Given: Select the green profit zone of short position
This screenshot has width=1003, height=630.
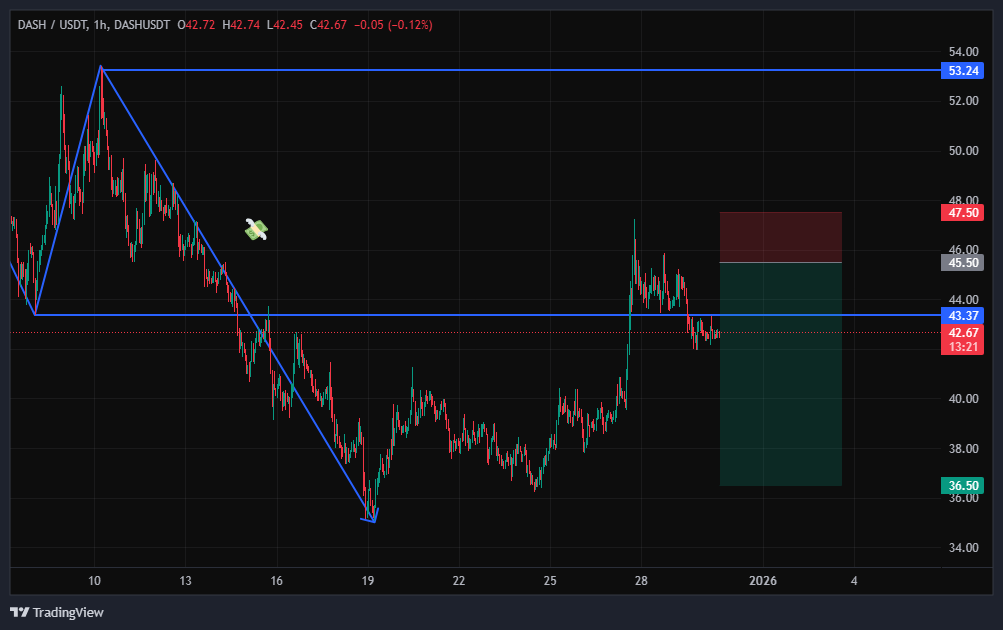Looking at the screenshot, I should click(x=780, y=380).
